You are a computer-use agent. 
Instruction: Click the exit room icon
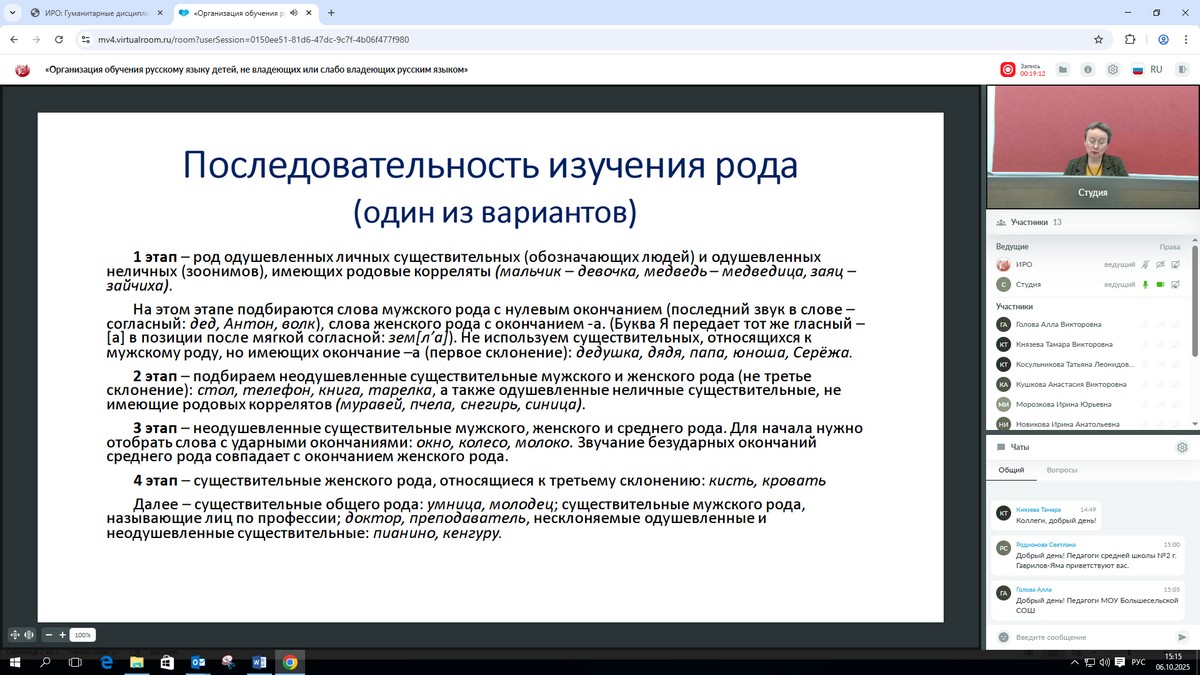(1183, 70)
